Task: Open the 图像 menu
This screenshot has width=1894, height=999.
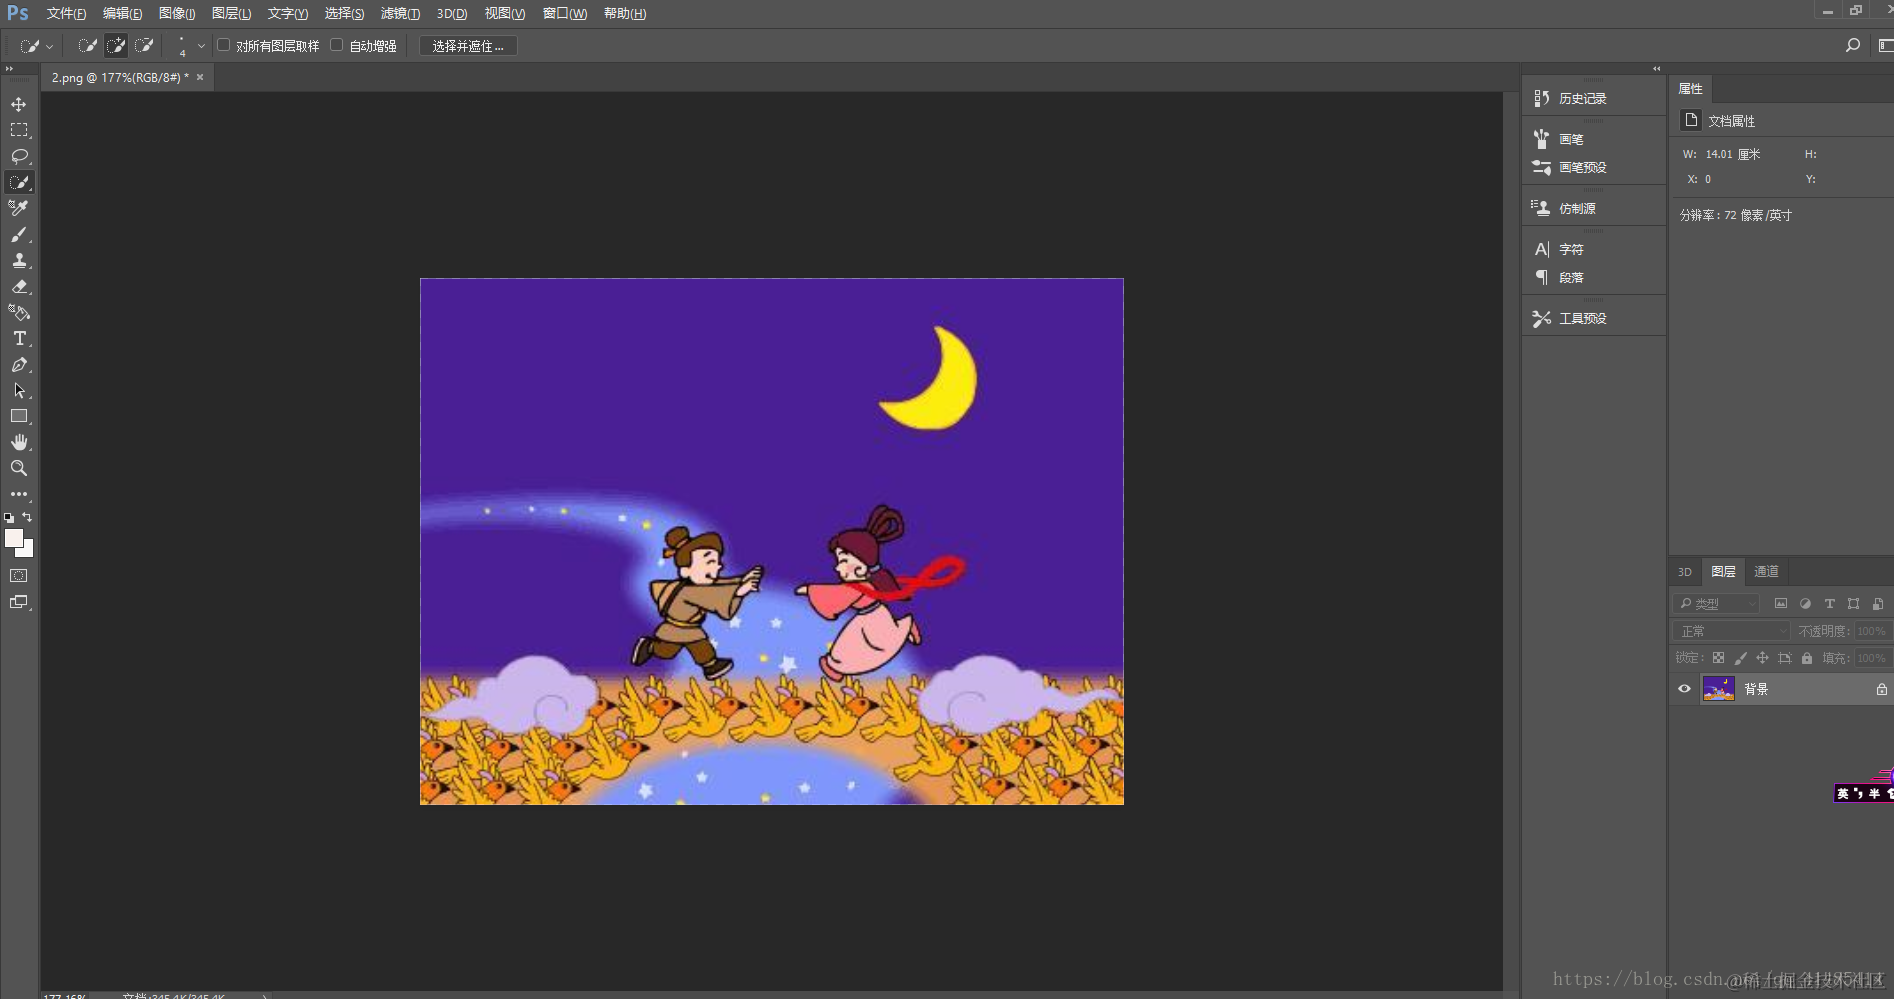Action: 177,13
